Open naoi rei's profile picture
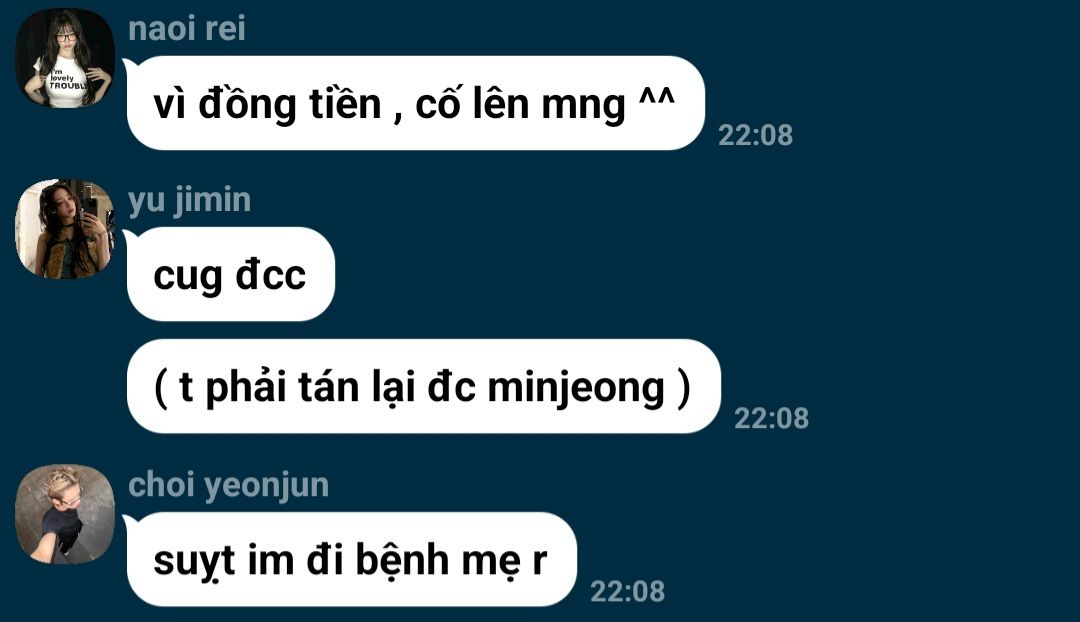This screenshot has height=622, width=1080. click(x=65, y=58)
